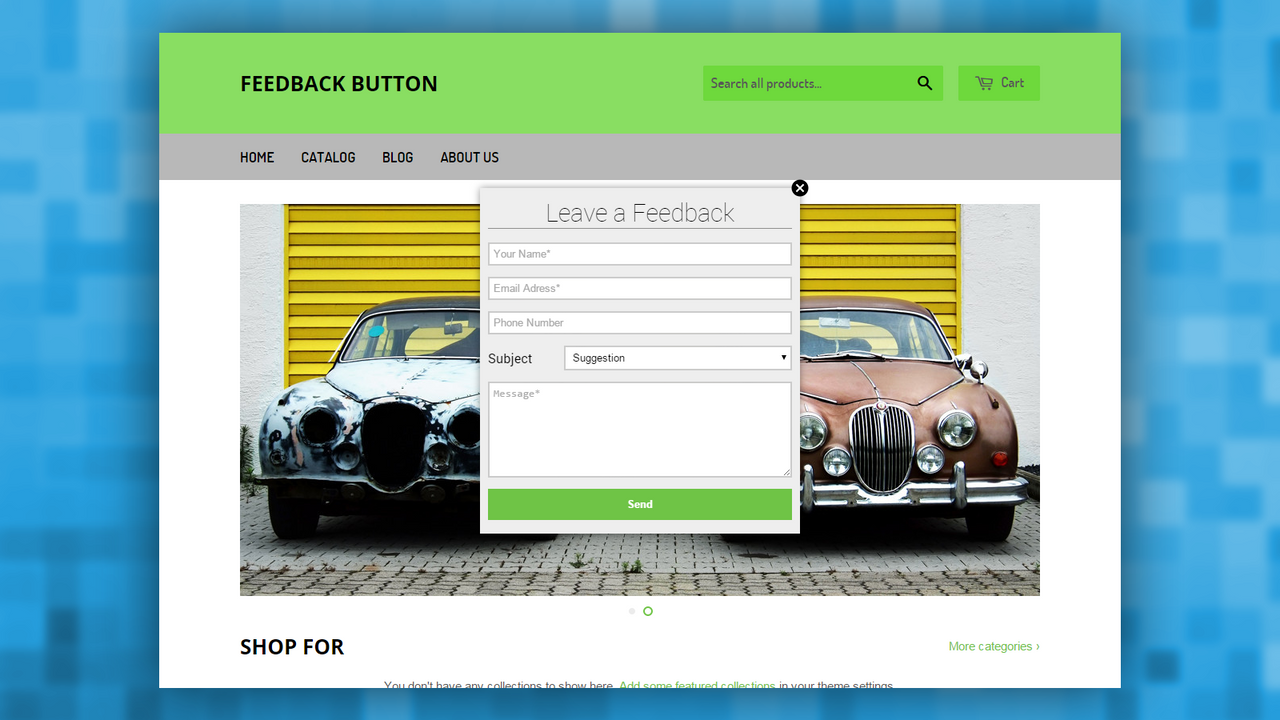This screenshot has height=720, width=1280.
Task: Select the second slideshow dot
Action: 648,611
